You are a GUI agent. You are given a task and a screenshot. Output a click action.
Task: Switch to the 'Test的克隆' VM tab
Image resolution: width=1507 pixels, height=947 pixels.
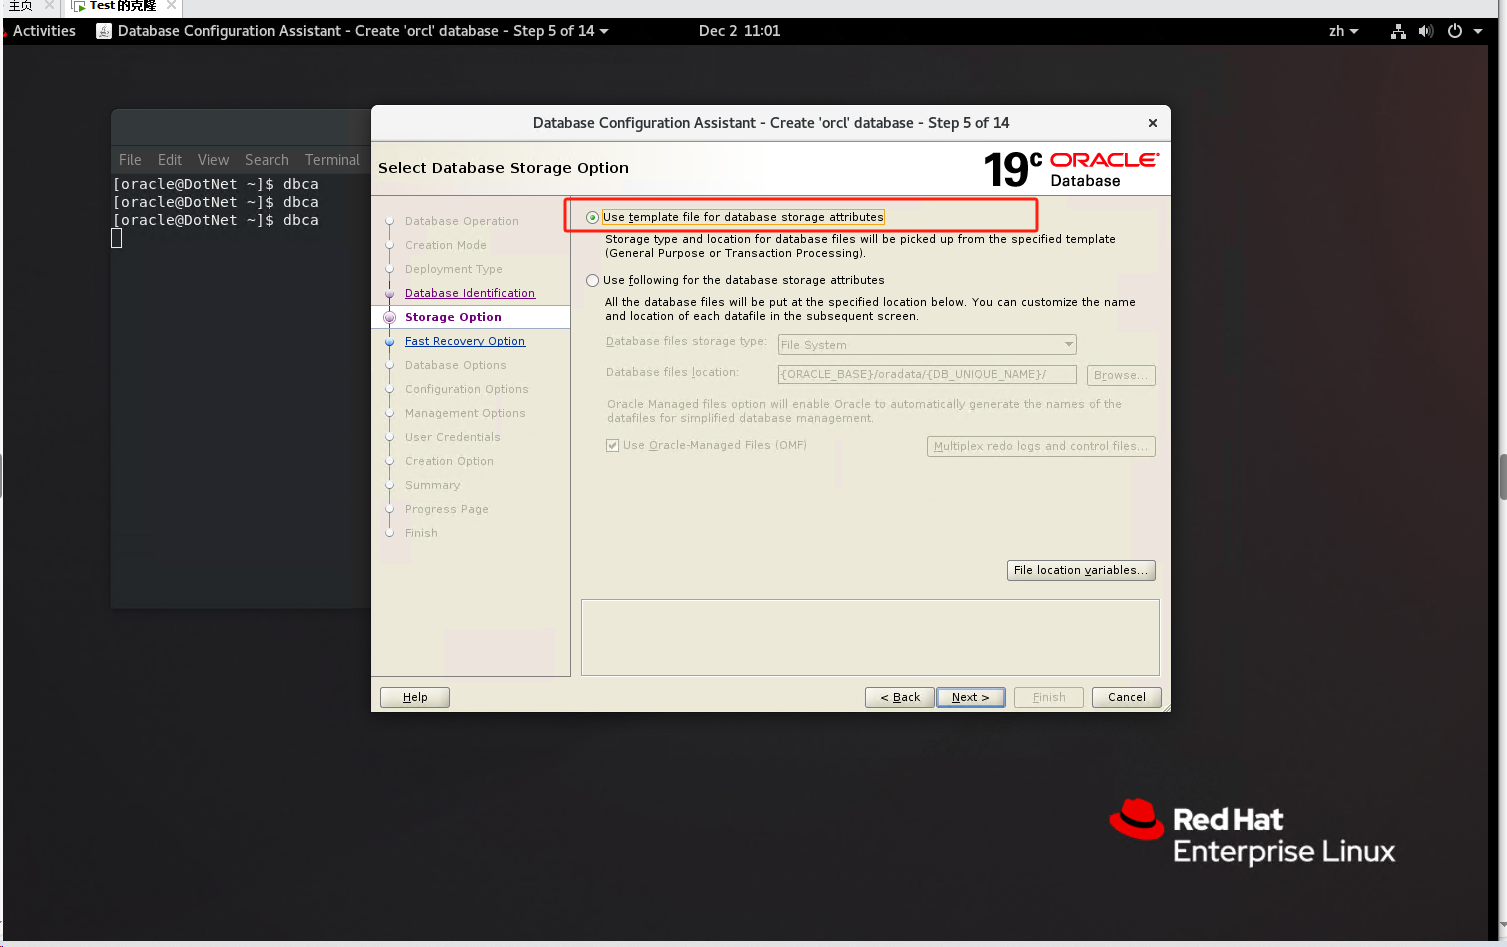[122, 6]
